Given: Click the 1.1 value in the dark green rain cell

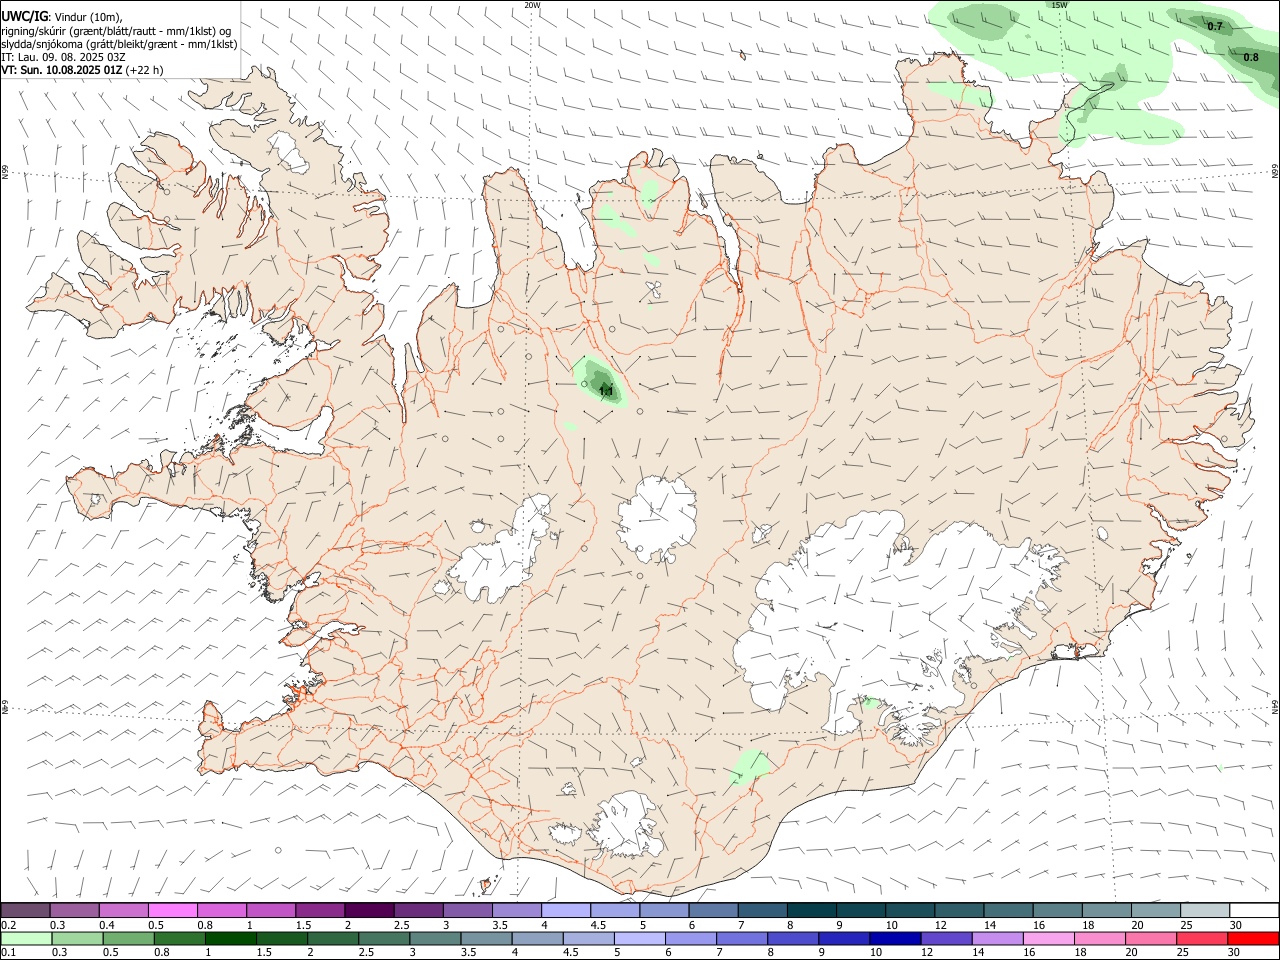Looking at the screenshot, I should pyautogui.click(x=606, y=392).
